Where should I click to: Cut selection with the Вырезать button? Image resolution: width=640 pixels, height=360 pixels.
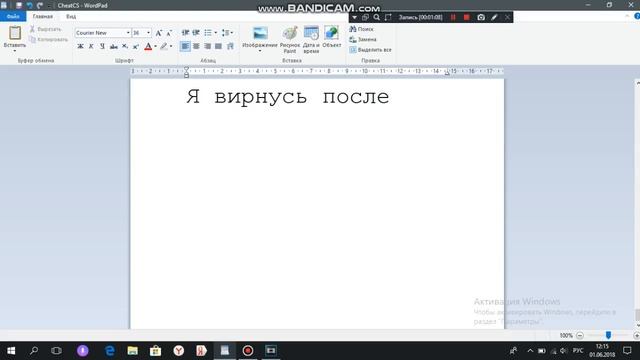(45, 29)
